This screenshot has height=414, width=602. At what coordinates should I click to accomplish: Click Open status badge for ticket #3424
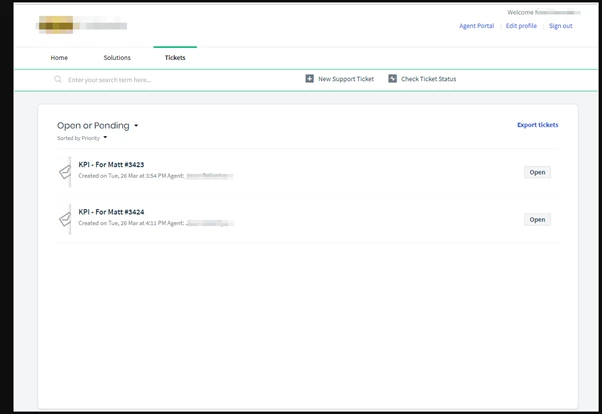(x=537, y=219)
